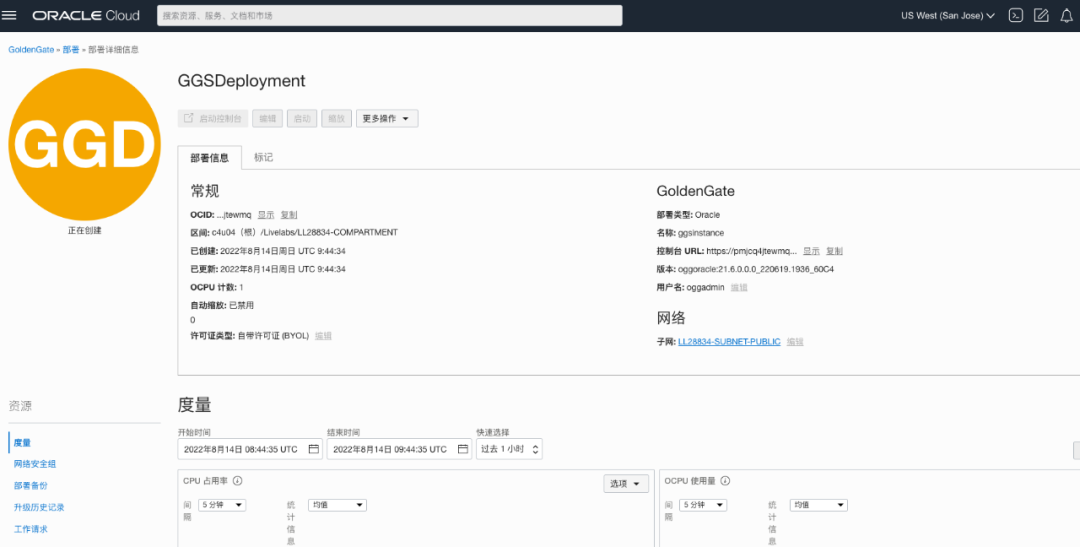
Task: Switch to the 标记 tab
Action: click(x=263, y=158)
